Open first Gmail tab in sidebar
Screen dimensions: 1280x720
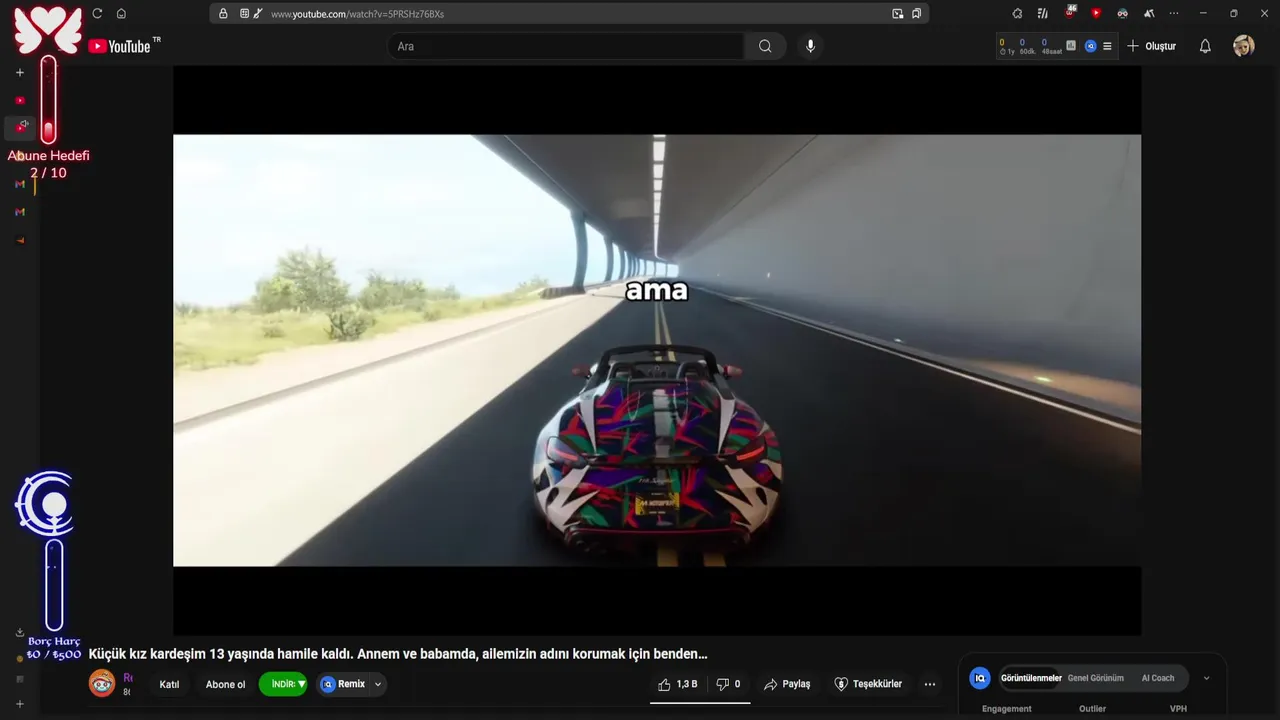(x=20, y=184)
